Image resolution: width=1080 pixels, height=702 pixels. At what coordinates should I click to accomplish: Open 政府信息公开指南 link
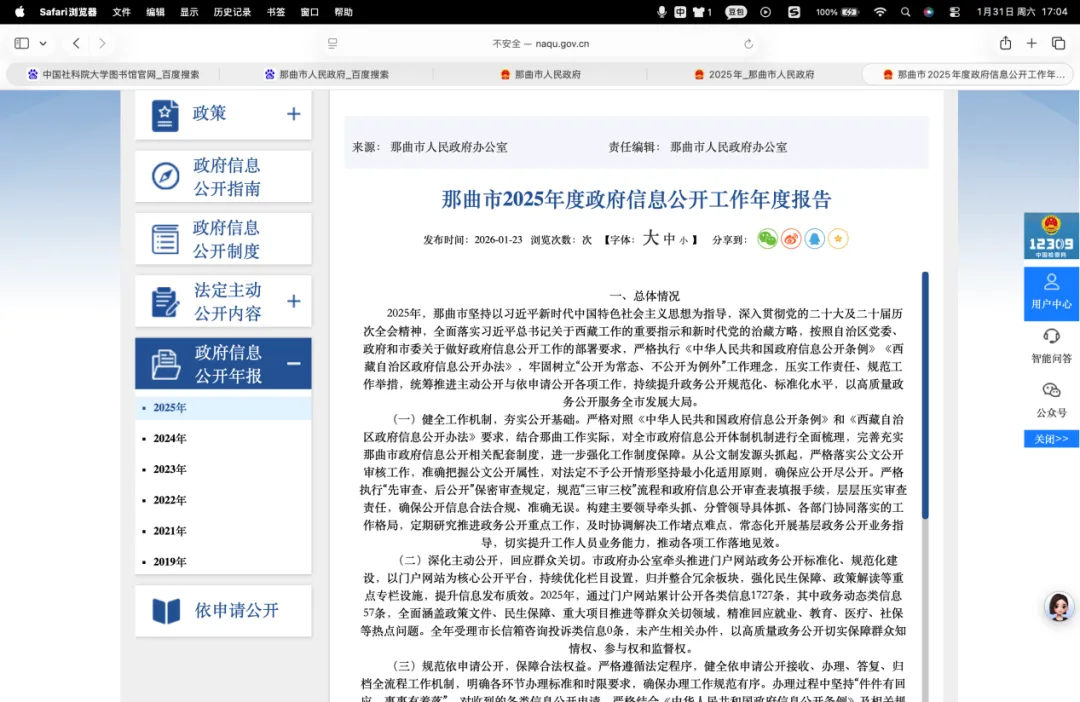[x=227, y=177]
